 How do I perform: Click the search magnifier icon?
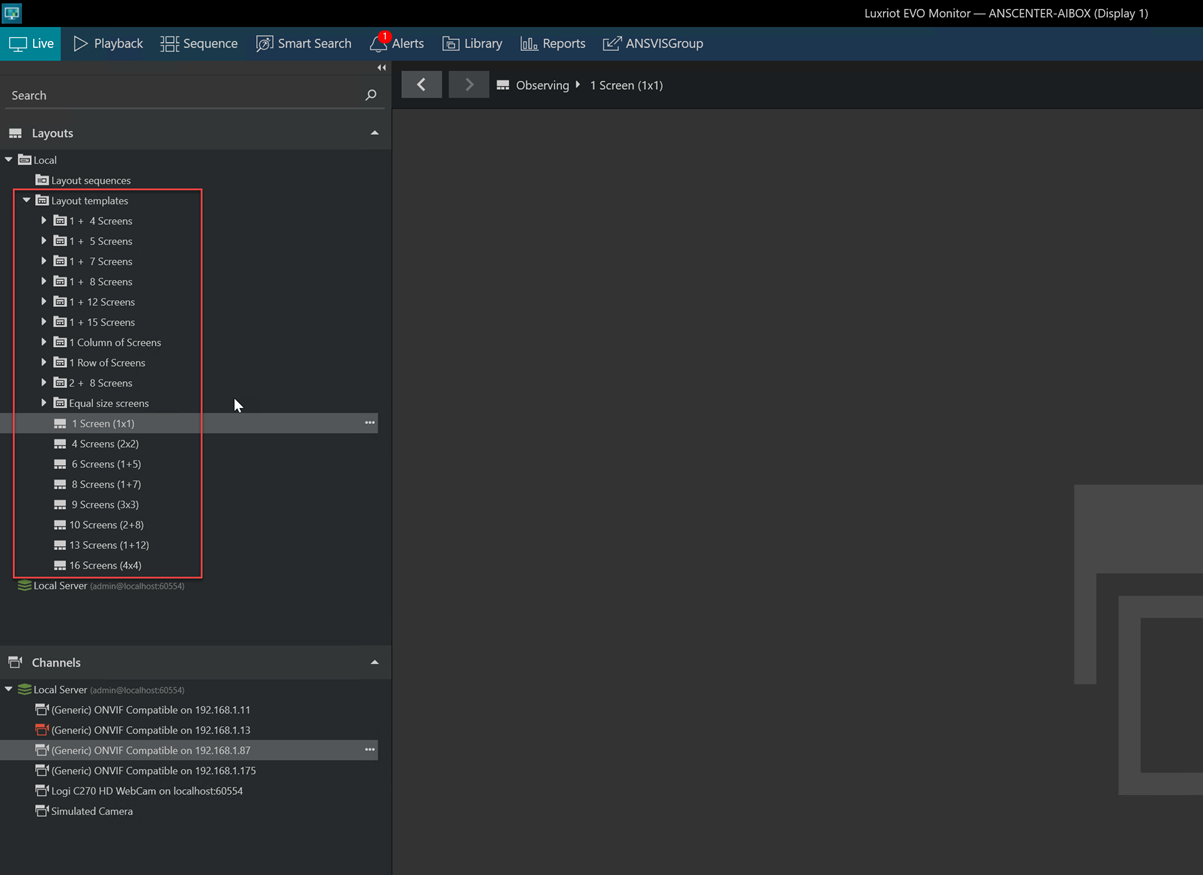(x=371, y=95)
